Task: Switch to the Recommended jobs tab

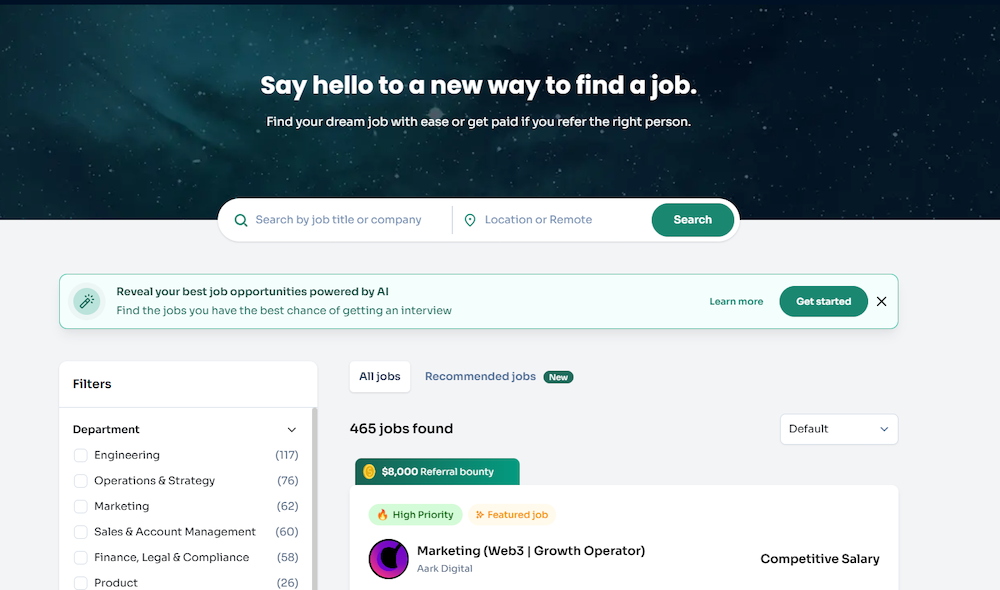Action: point(480,376)
